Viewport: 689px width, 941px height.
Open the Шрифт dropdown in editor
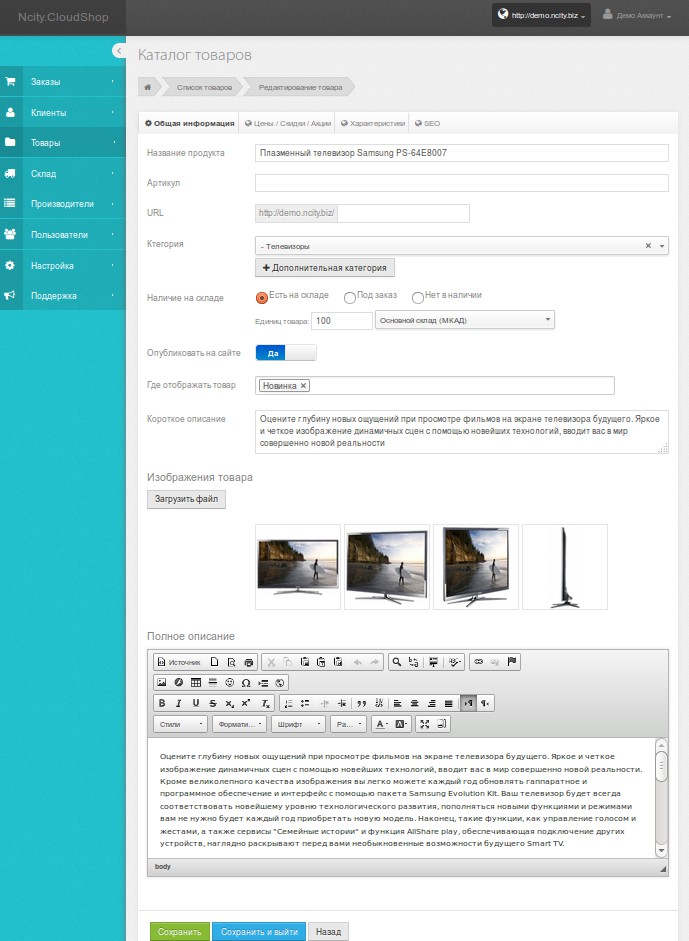click(298, 724)
